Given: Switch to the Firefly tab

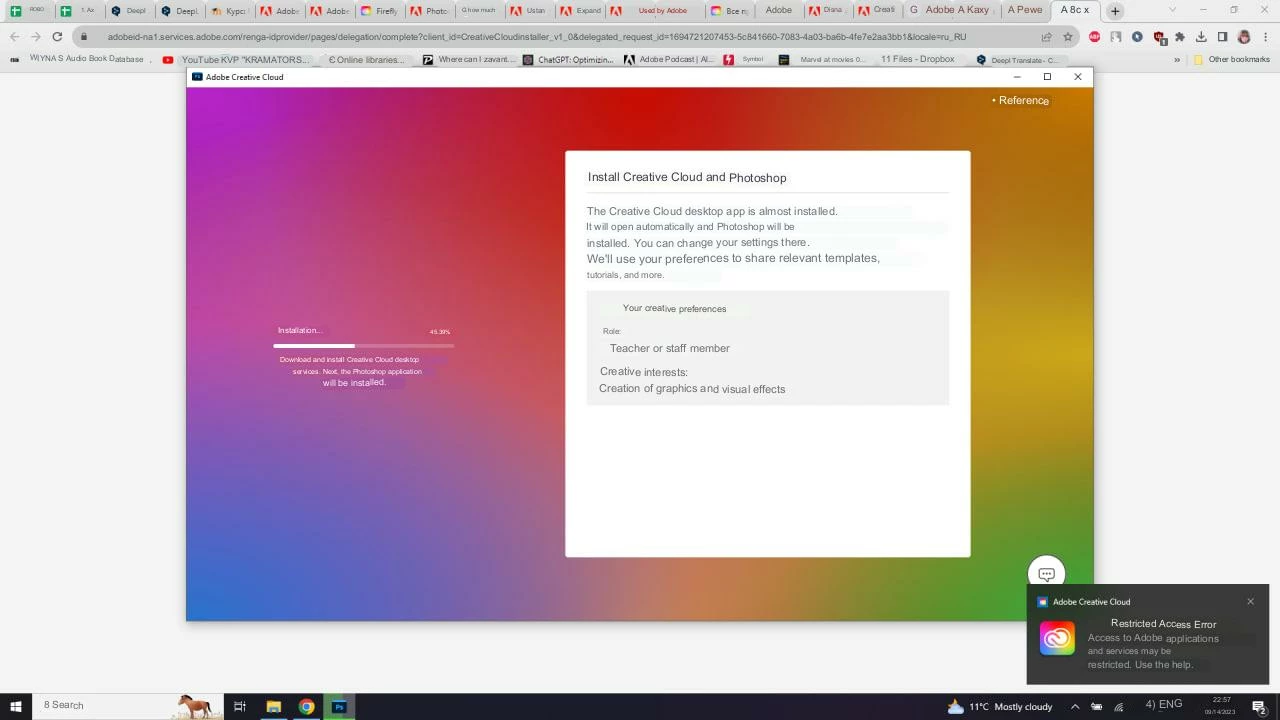Looking at the screenshot, I should click(x=378, y=11).
